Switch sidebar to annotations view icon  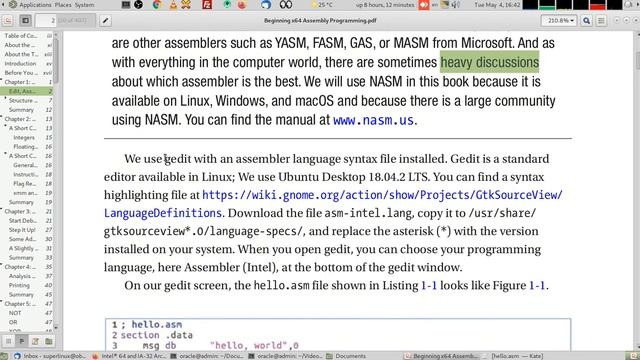tap(36, 341)
